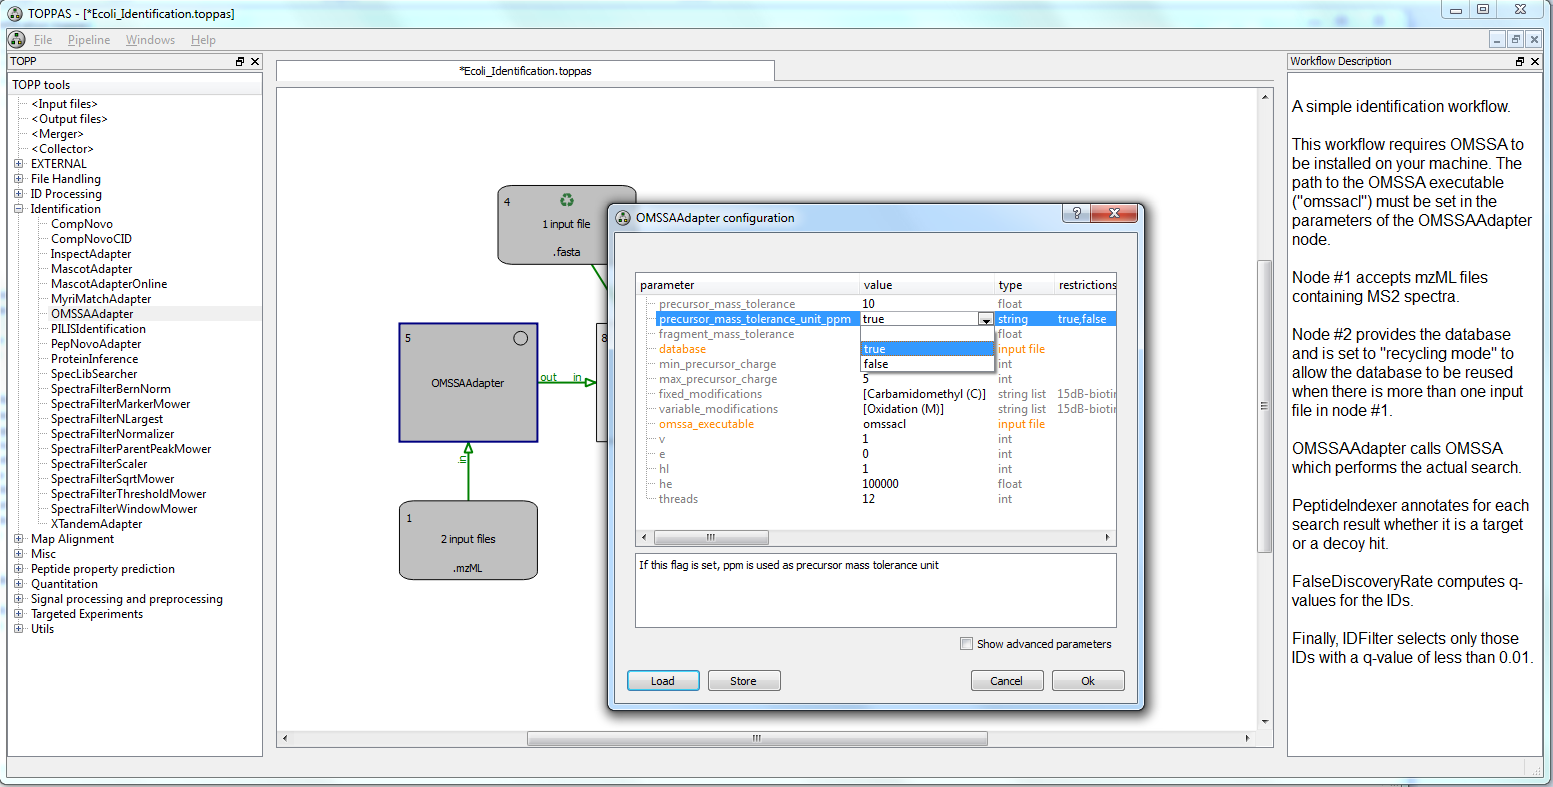Enable Show advanced parameters checkbox
Image resolution: width=1553 pixels, height=787 pixels.
(x=966, y=644)
